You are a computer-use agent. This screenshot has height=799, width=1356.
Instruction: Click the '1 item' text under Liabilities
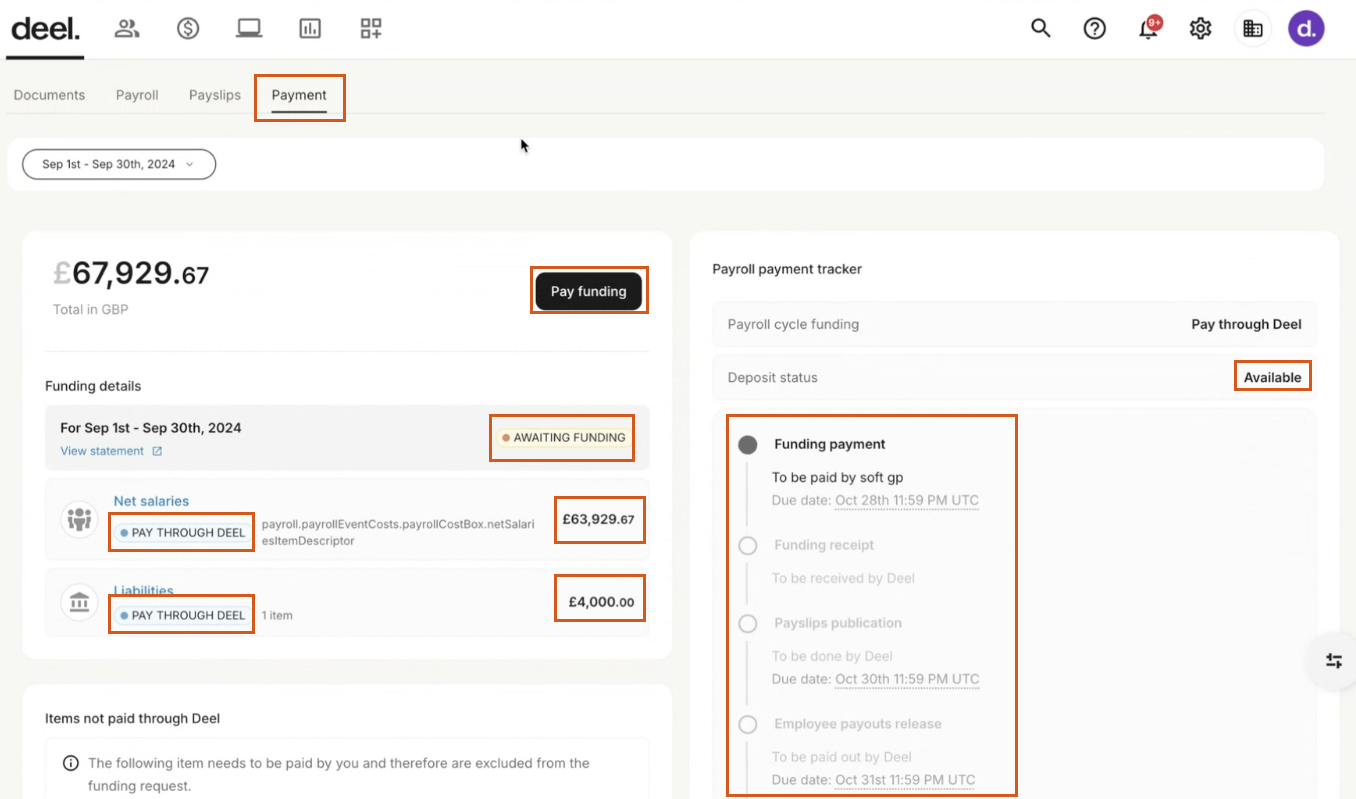click(x=277, y=616)
